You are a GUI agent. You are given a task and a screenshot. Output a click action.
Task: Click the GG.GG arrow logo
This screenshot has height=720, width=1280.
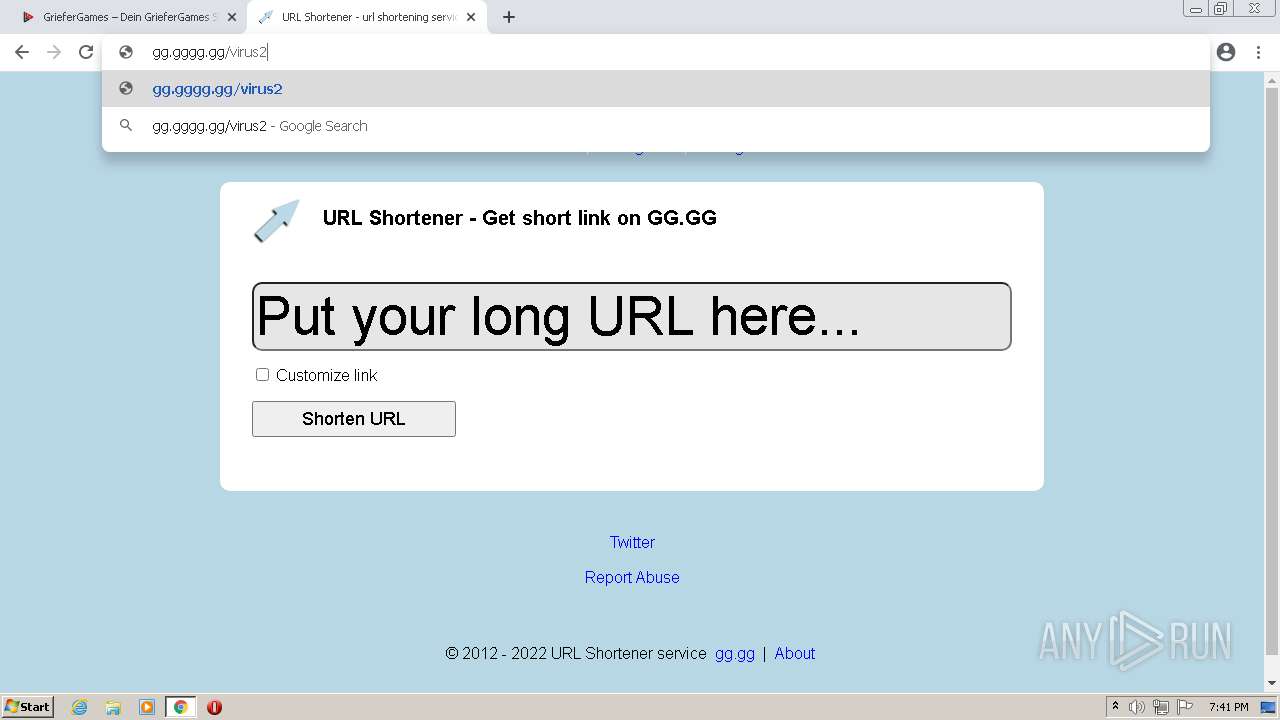tap(277, 220)
